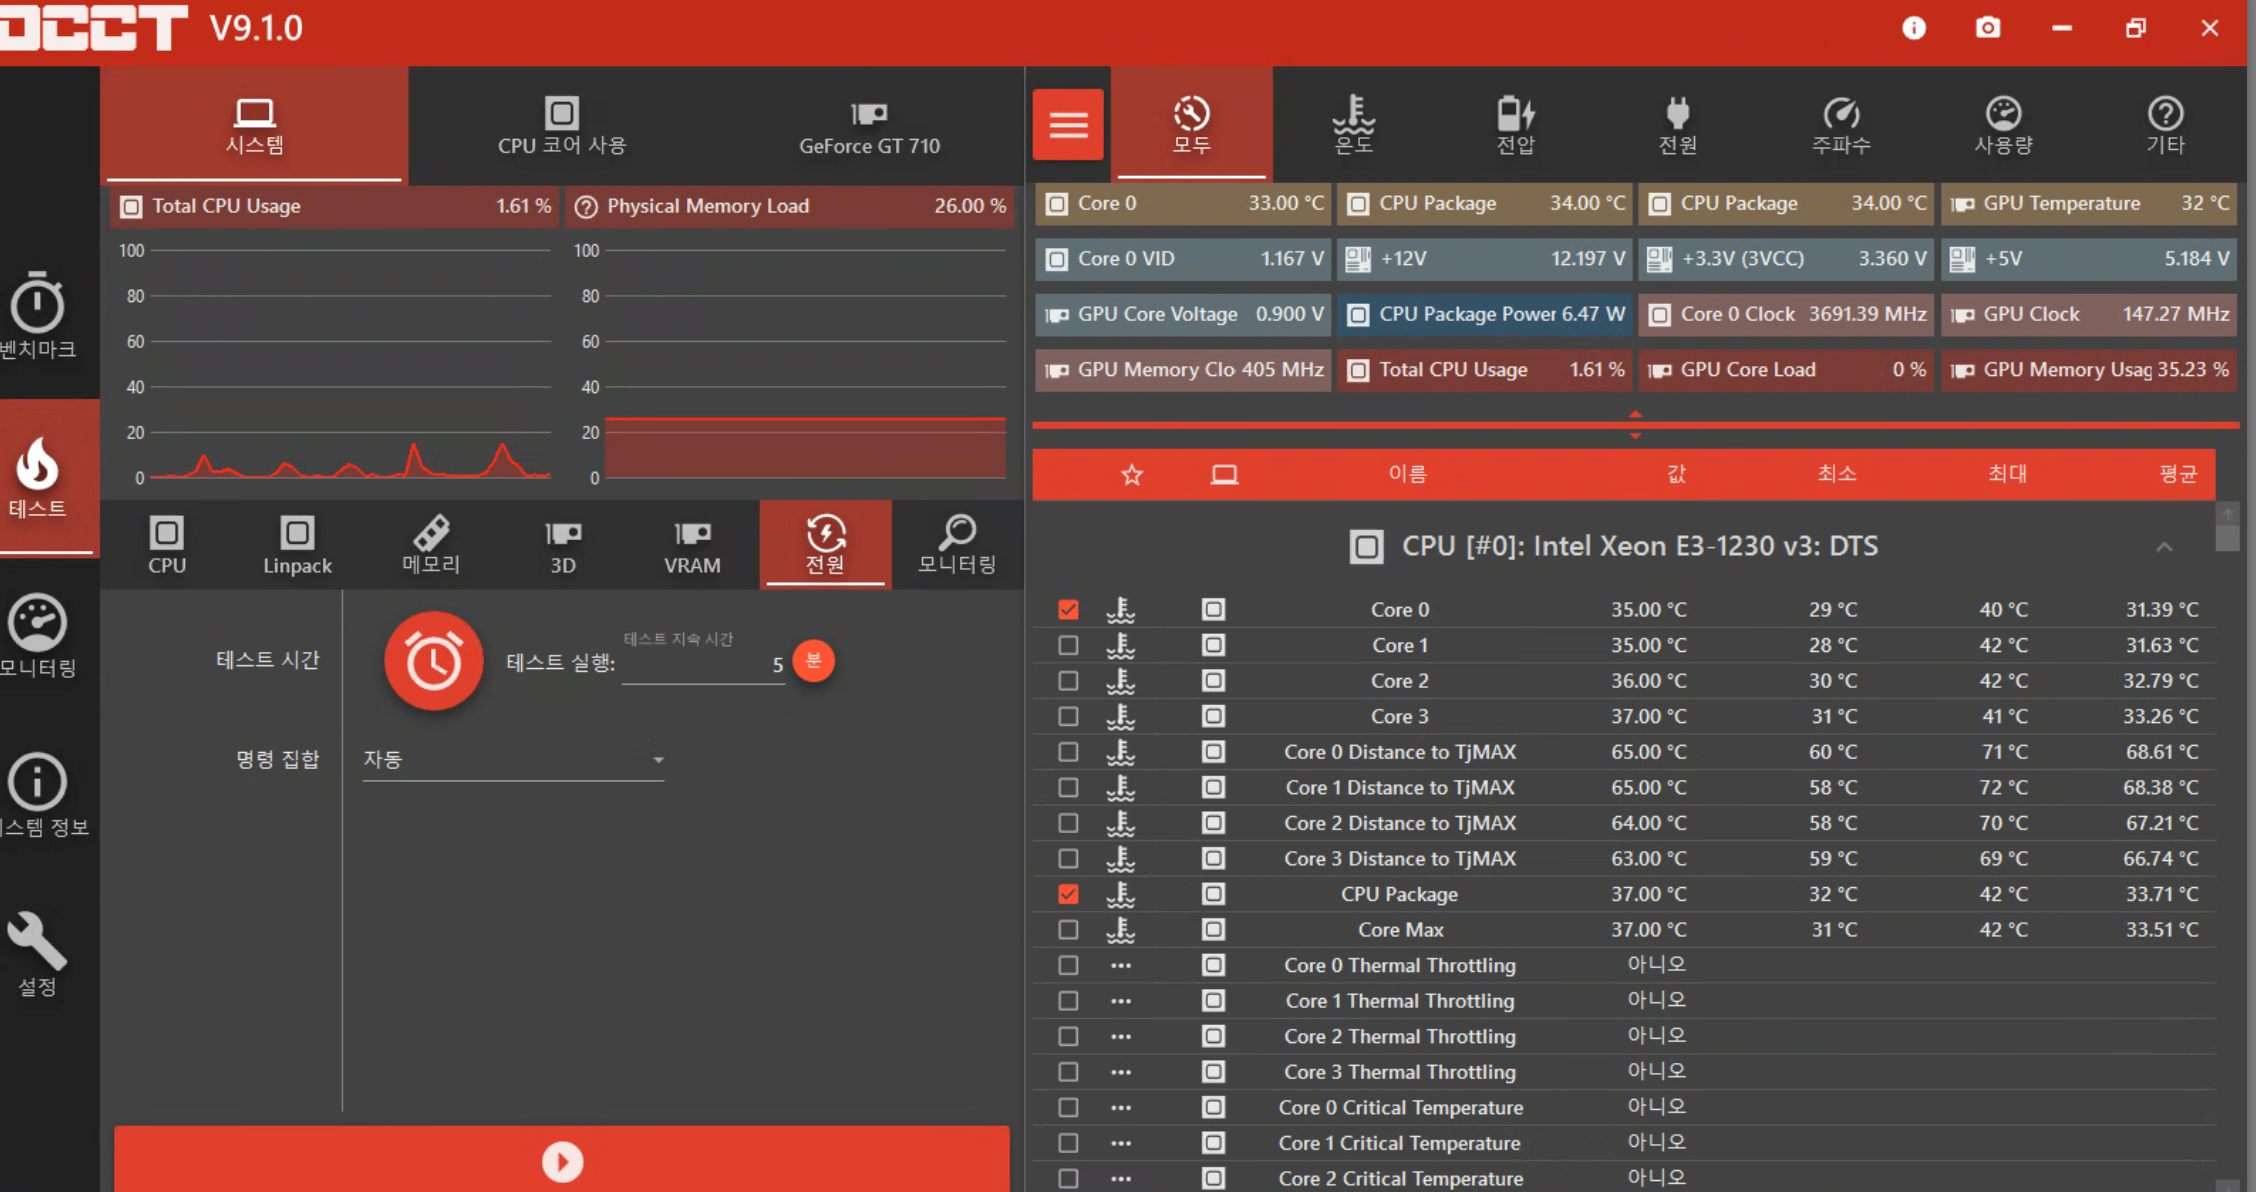Screen dimensions: 2256x1192
Task: Click the minutes unit button
Action: pos(813,660)
